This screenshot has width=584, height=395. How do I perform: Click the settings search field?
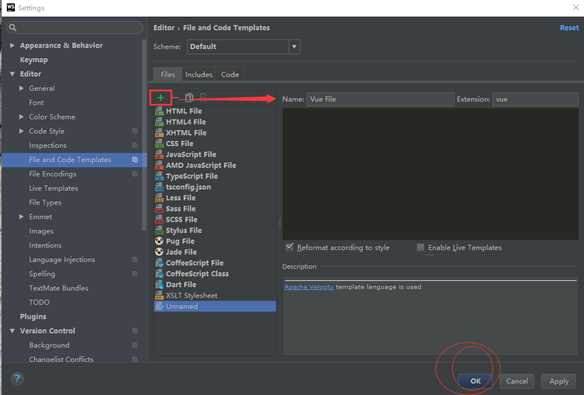75,28
